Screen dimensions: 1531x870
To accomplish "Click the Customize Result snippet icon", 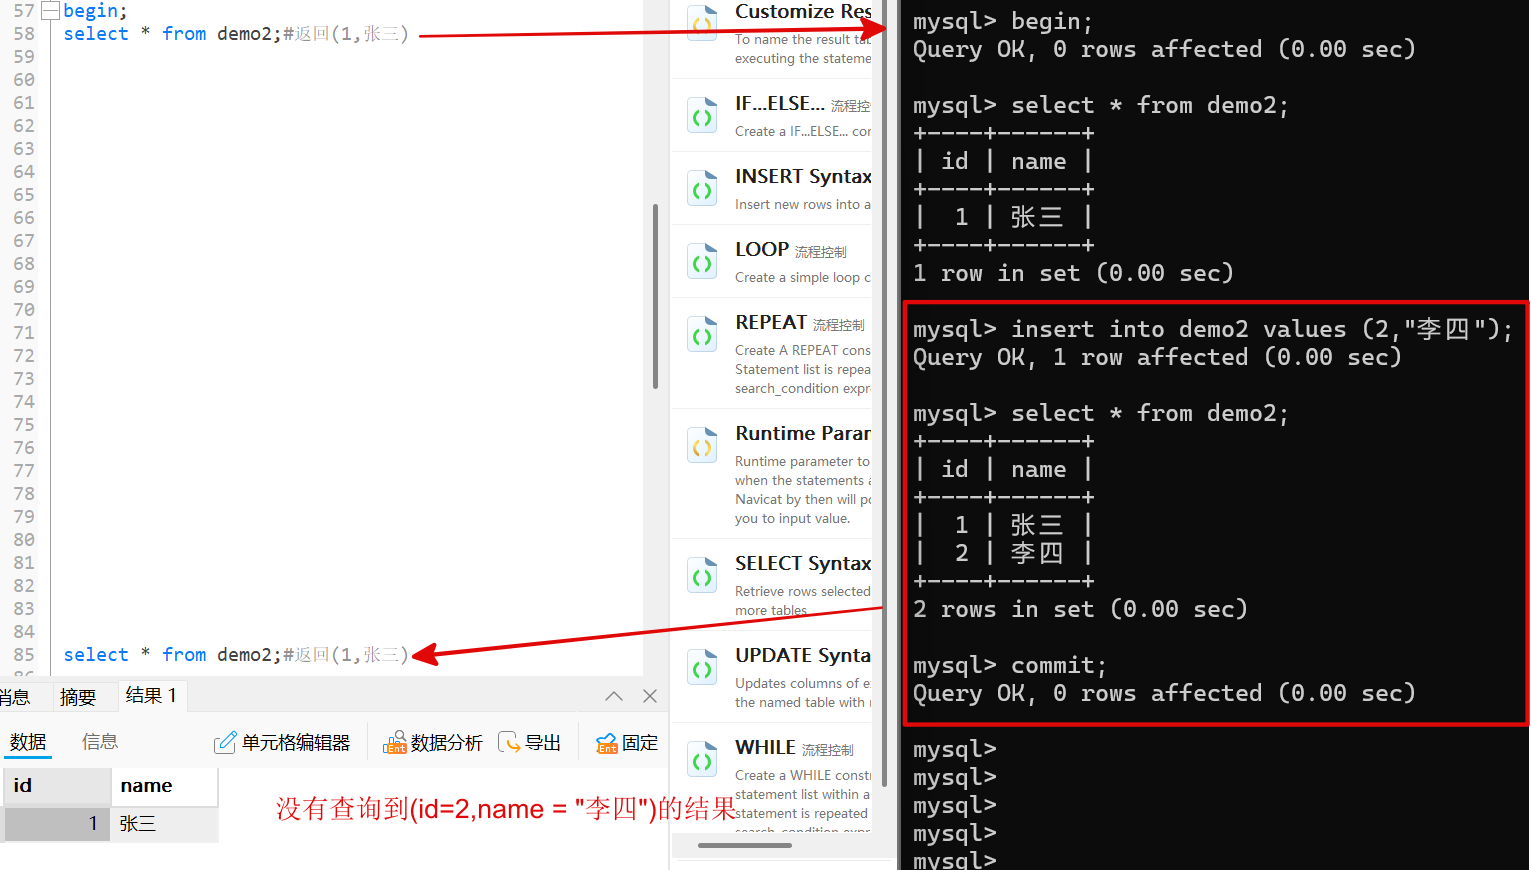I will coord(703,22).
